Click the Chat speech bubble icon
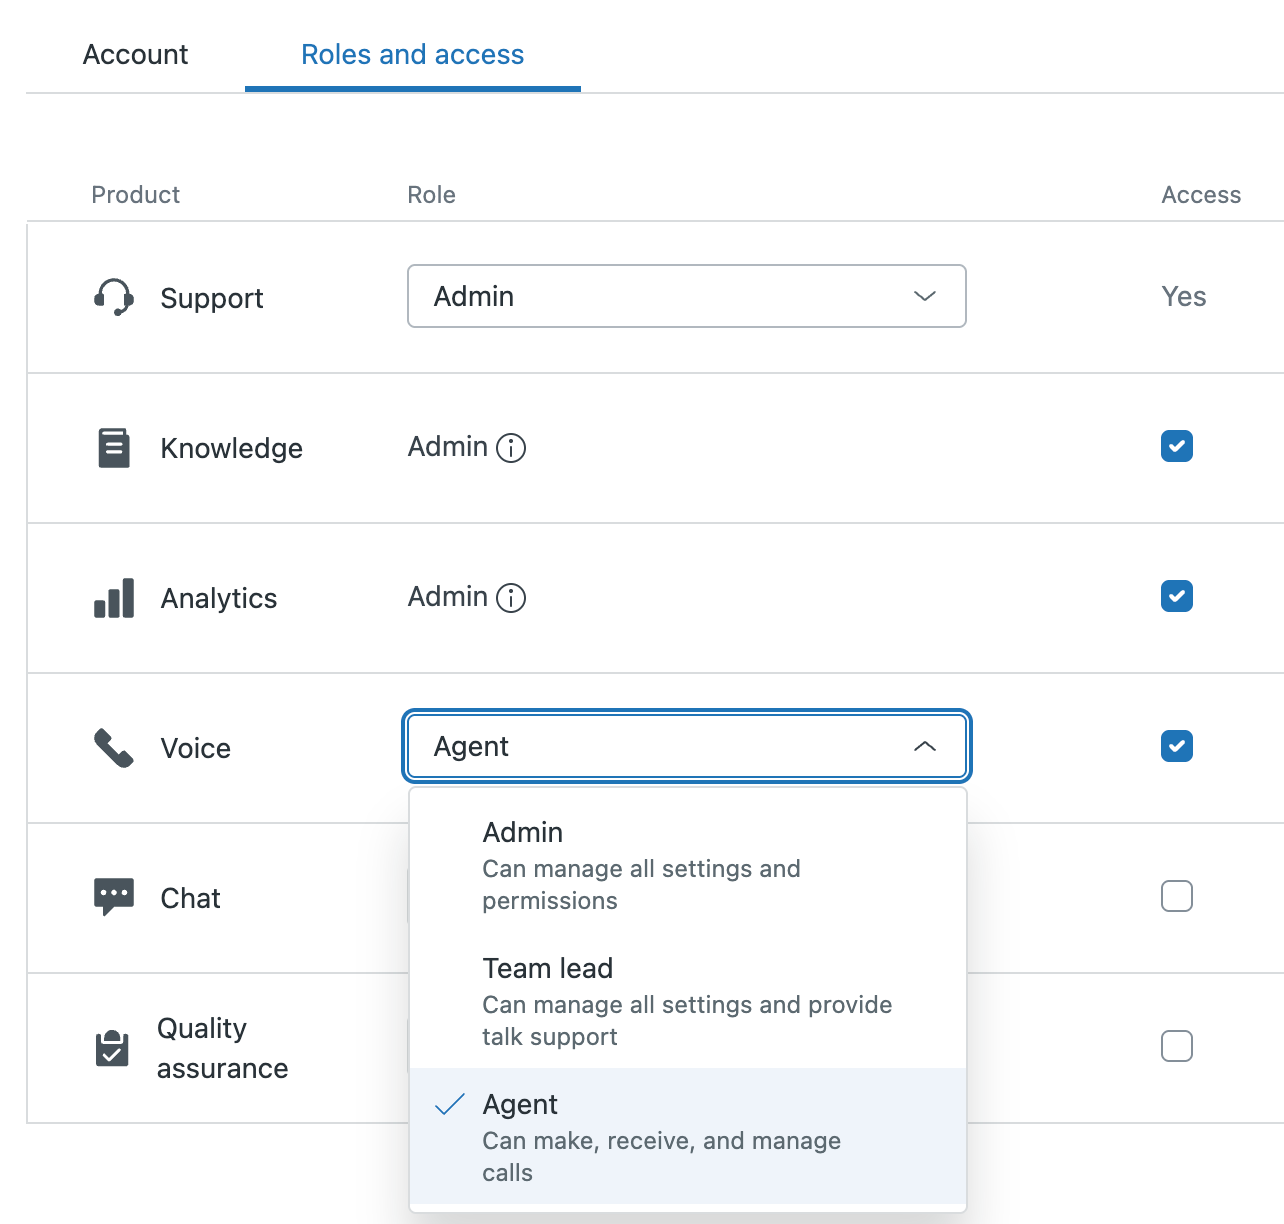Image resolution: width=1284 pixels, height=1224 pixels. pos(114,897)
